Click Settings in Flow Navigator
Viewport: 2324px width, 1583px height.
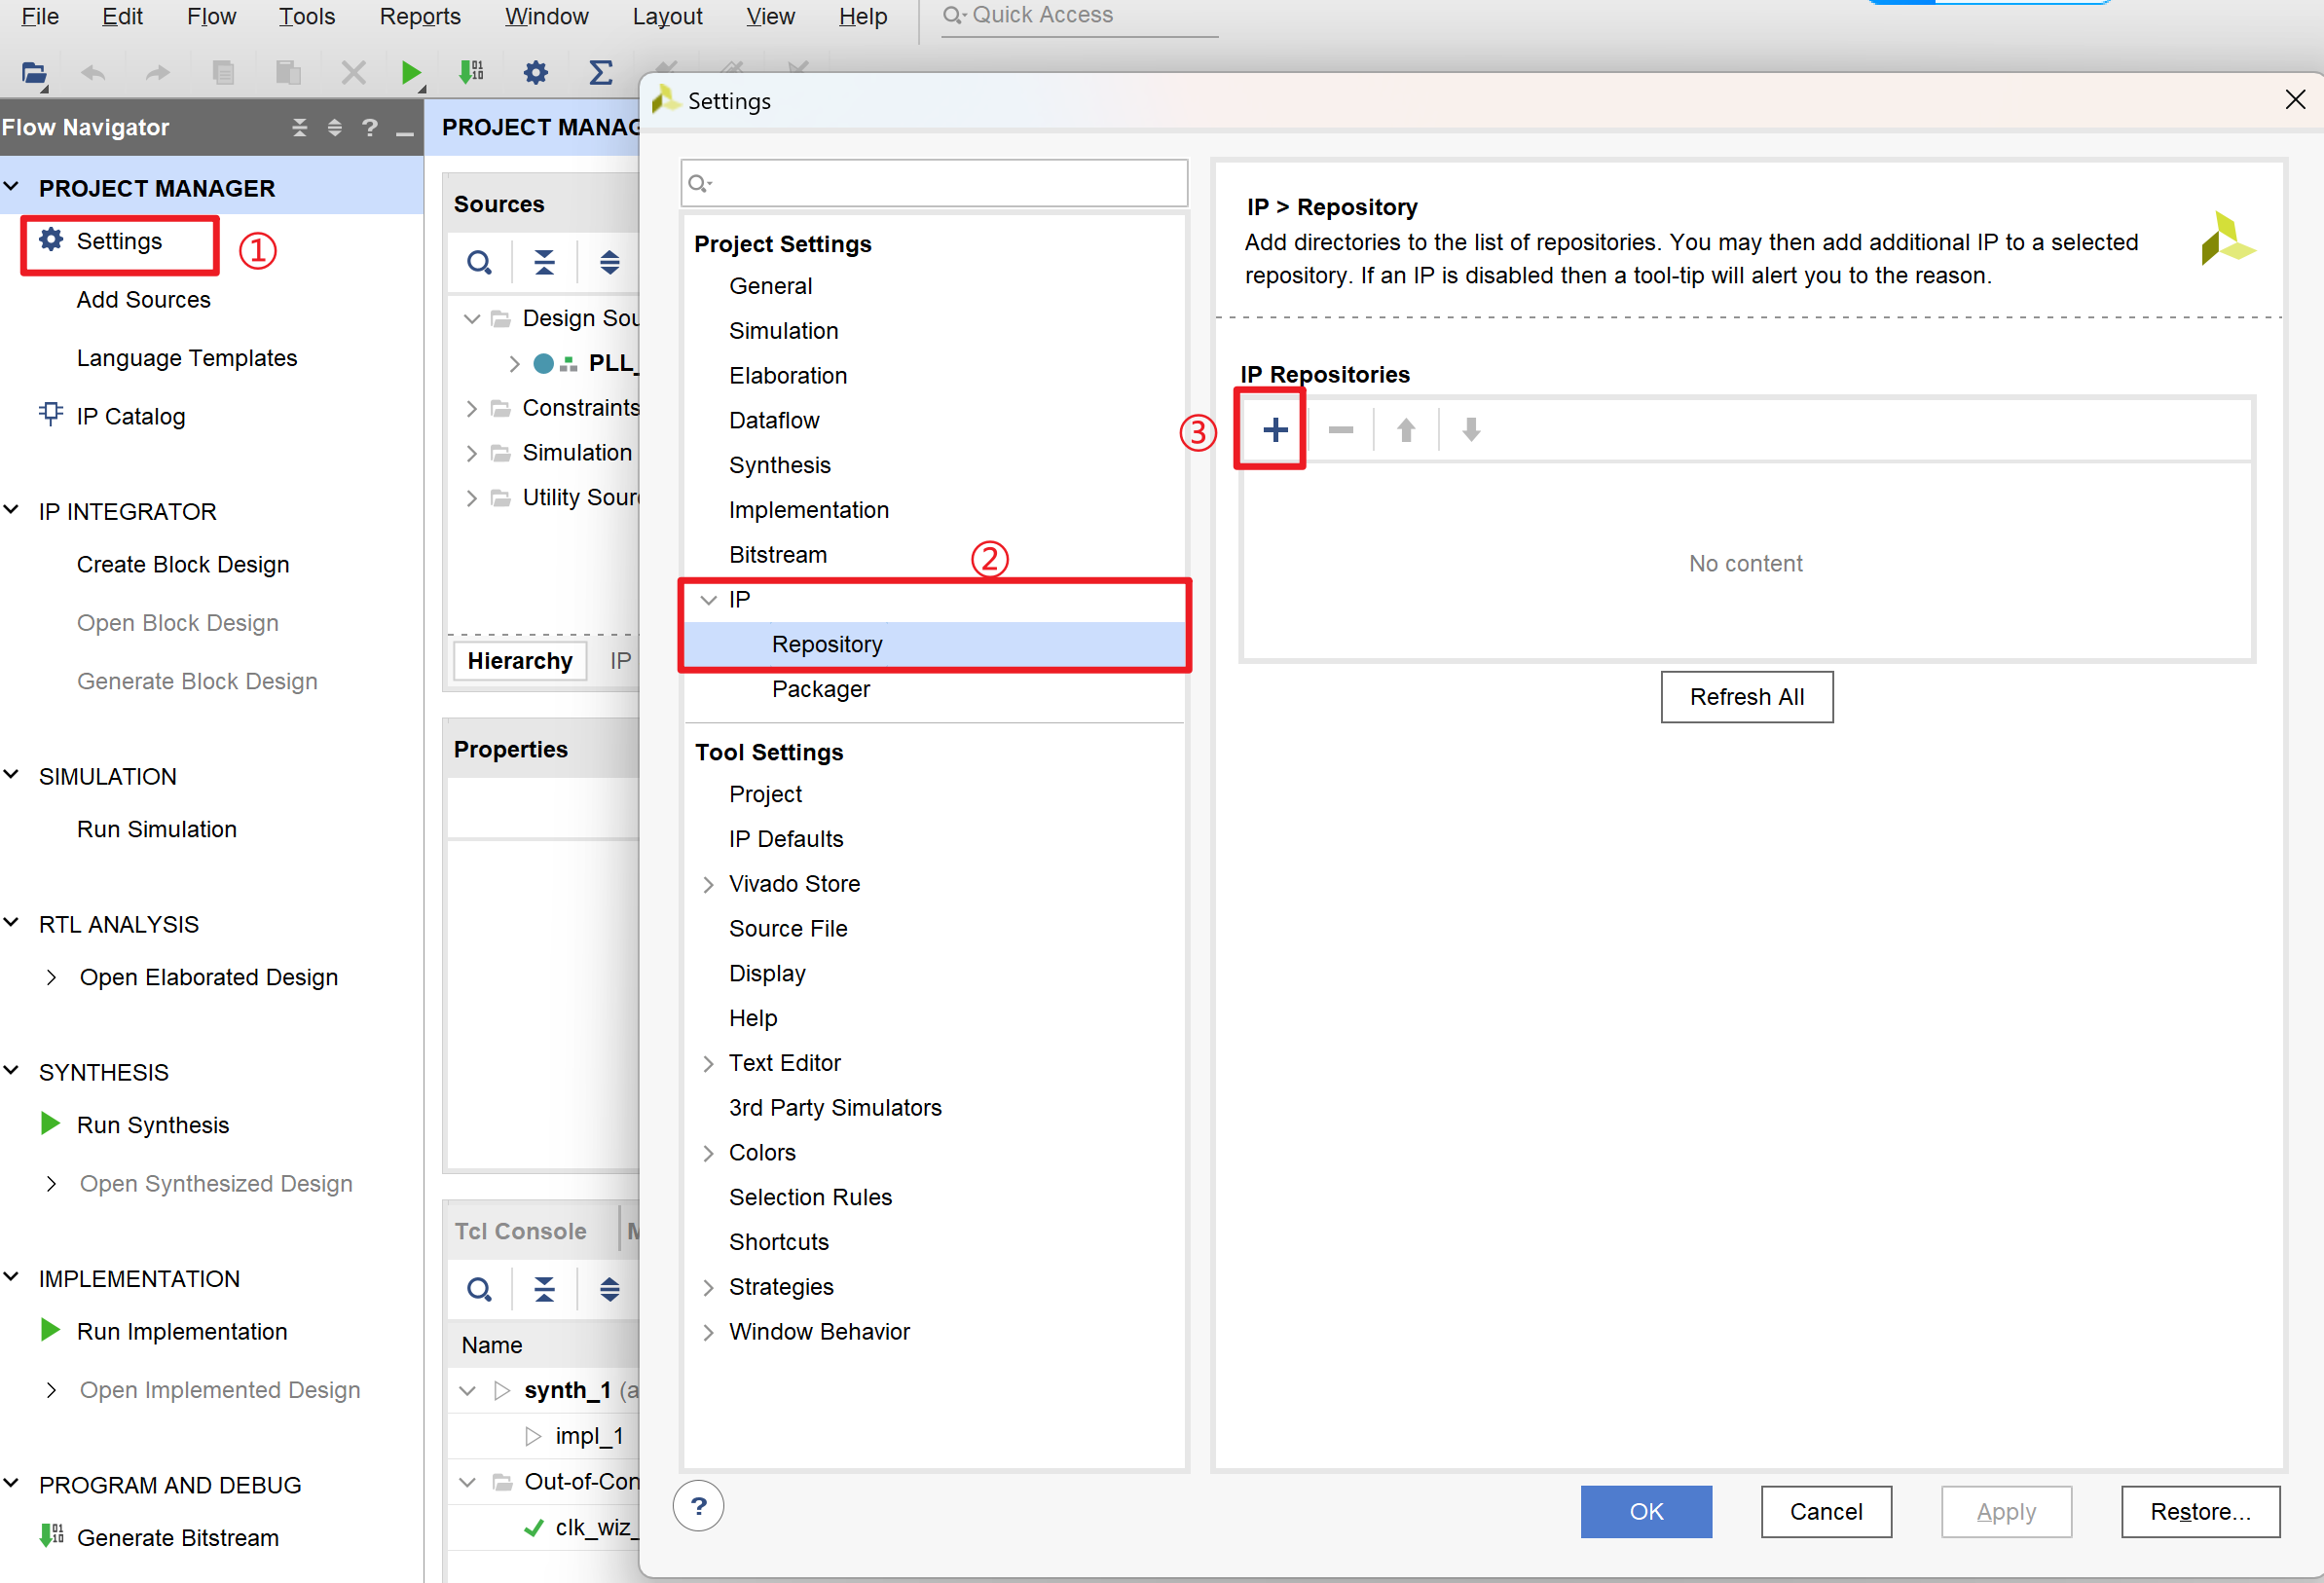coord(119,241)
